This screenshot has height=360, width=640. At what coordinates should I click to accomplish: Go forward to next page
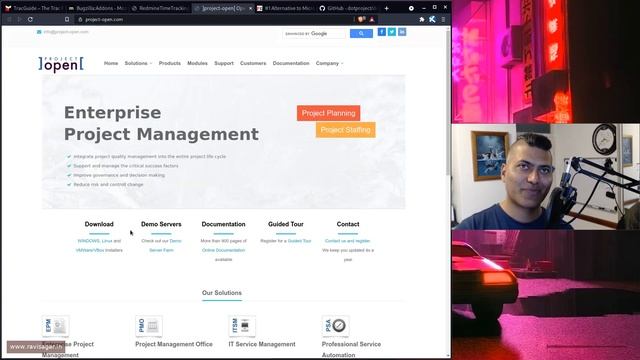click(x=19, y=19)
